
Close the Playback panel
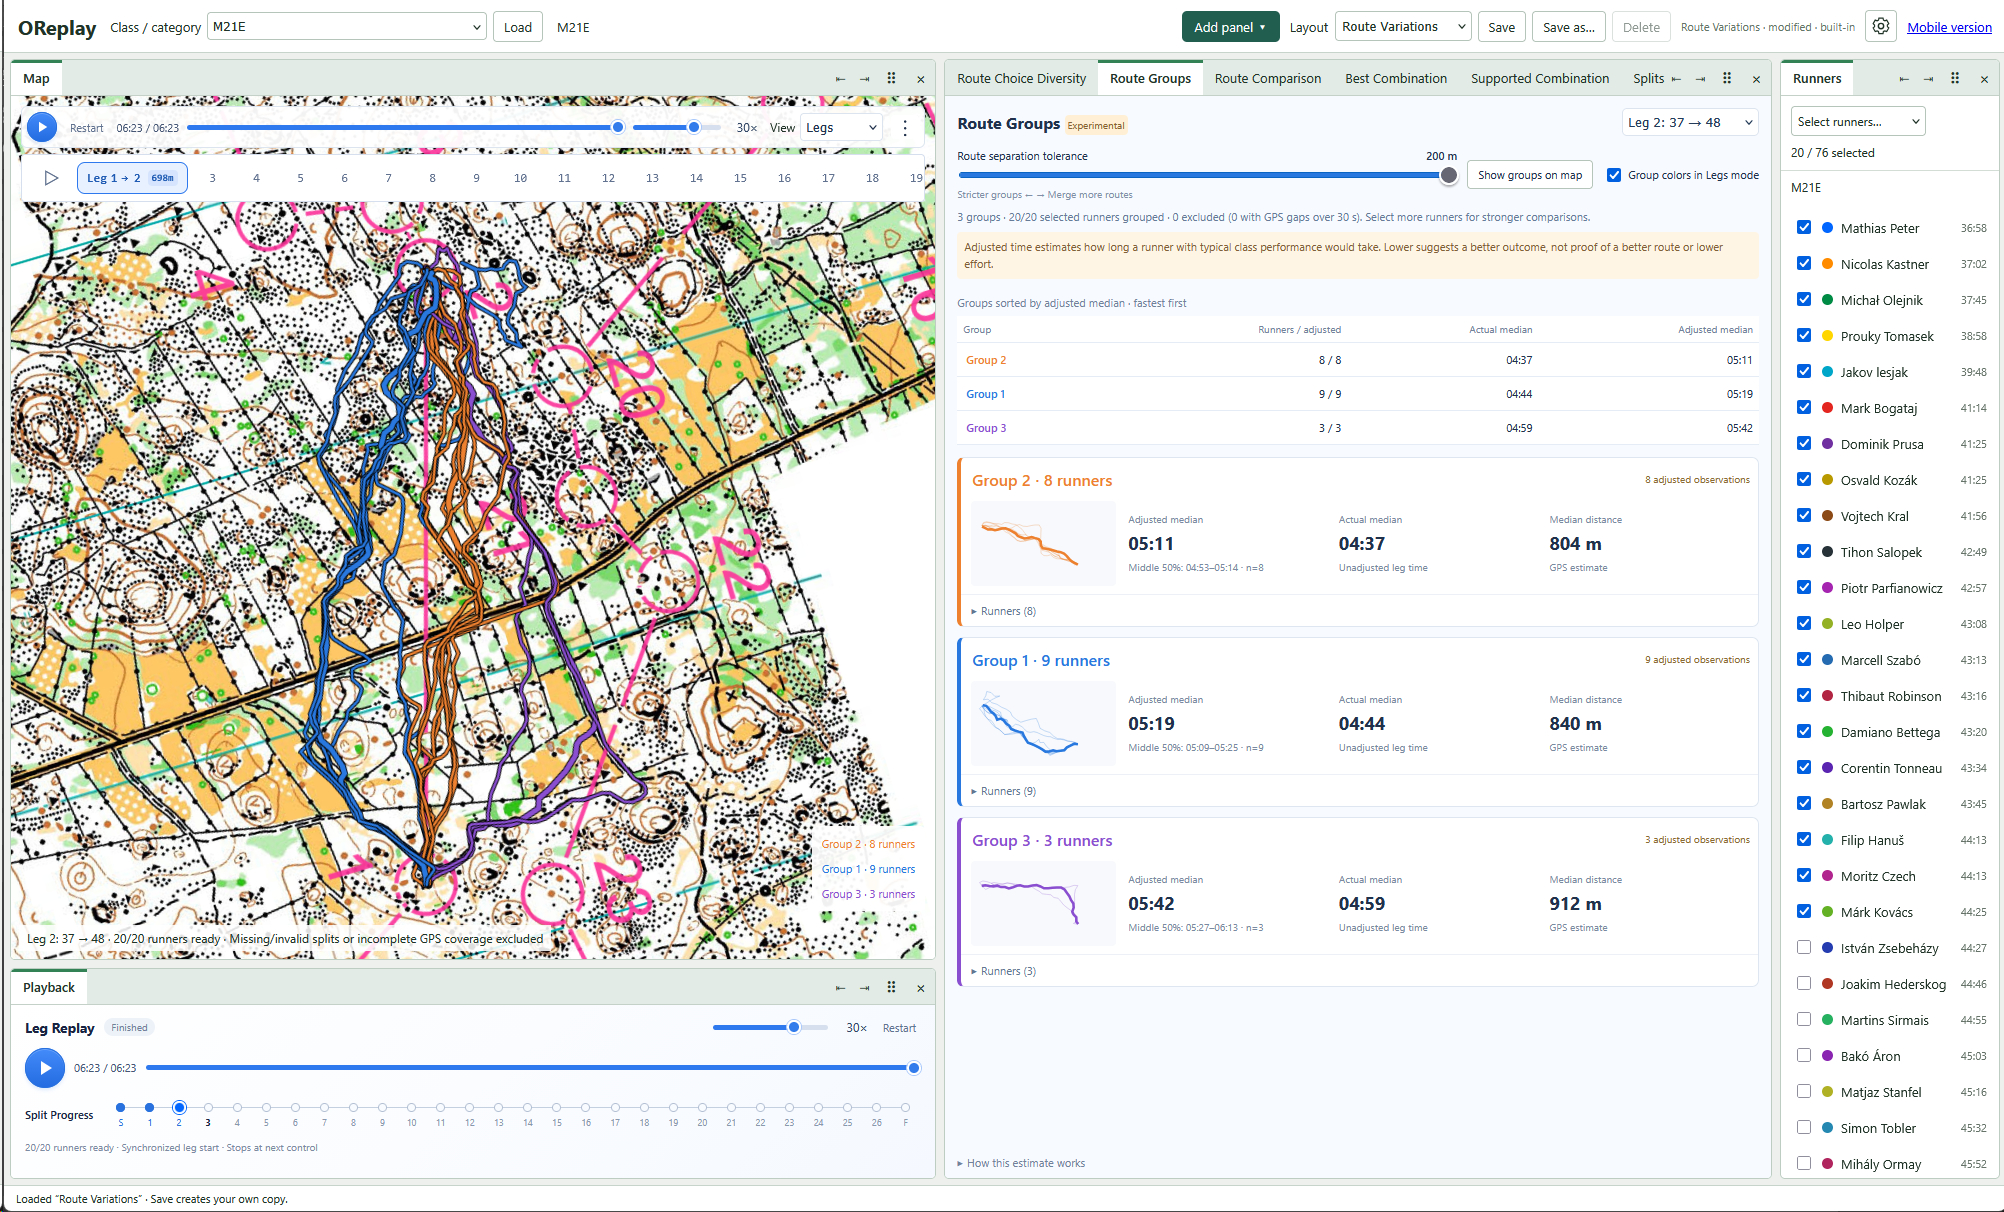(921, 988)
